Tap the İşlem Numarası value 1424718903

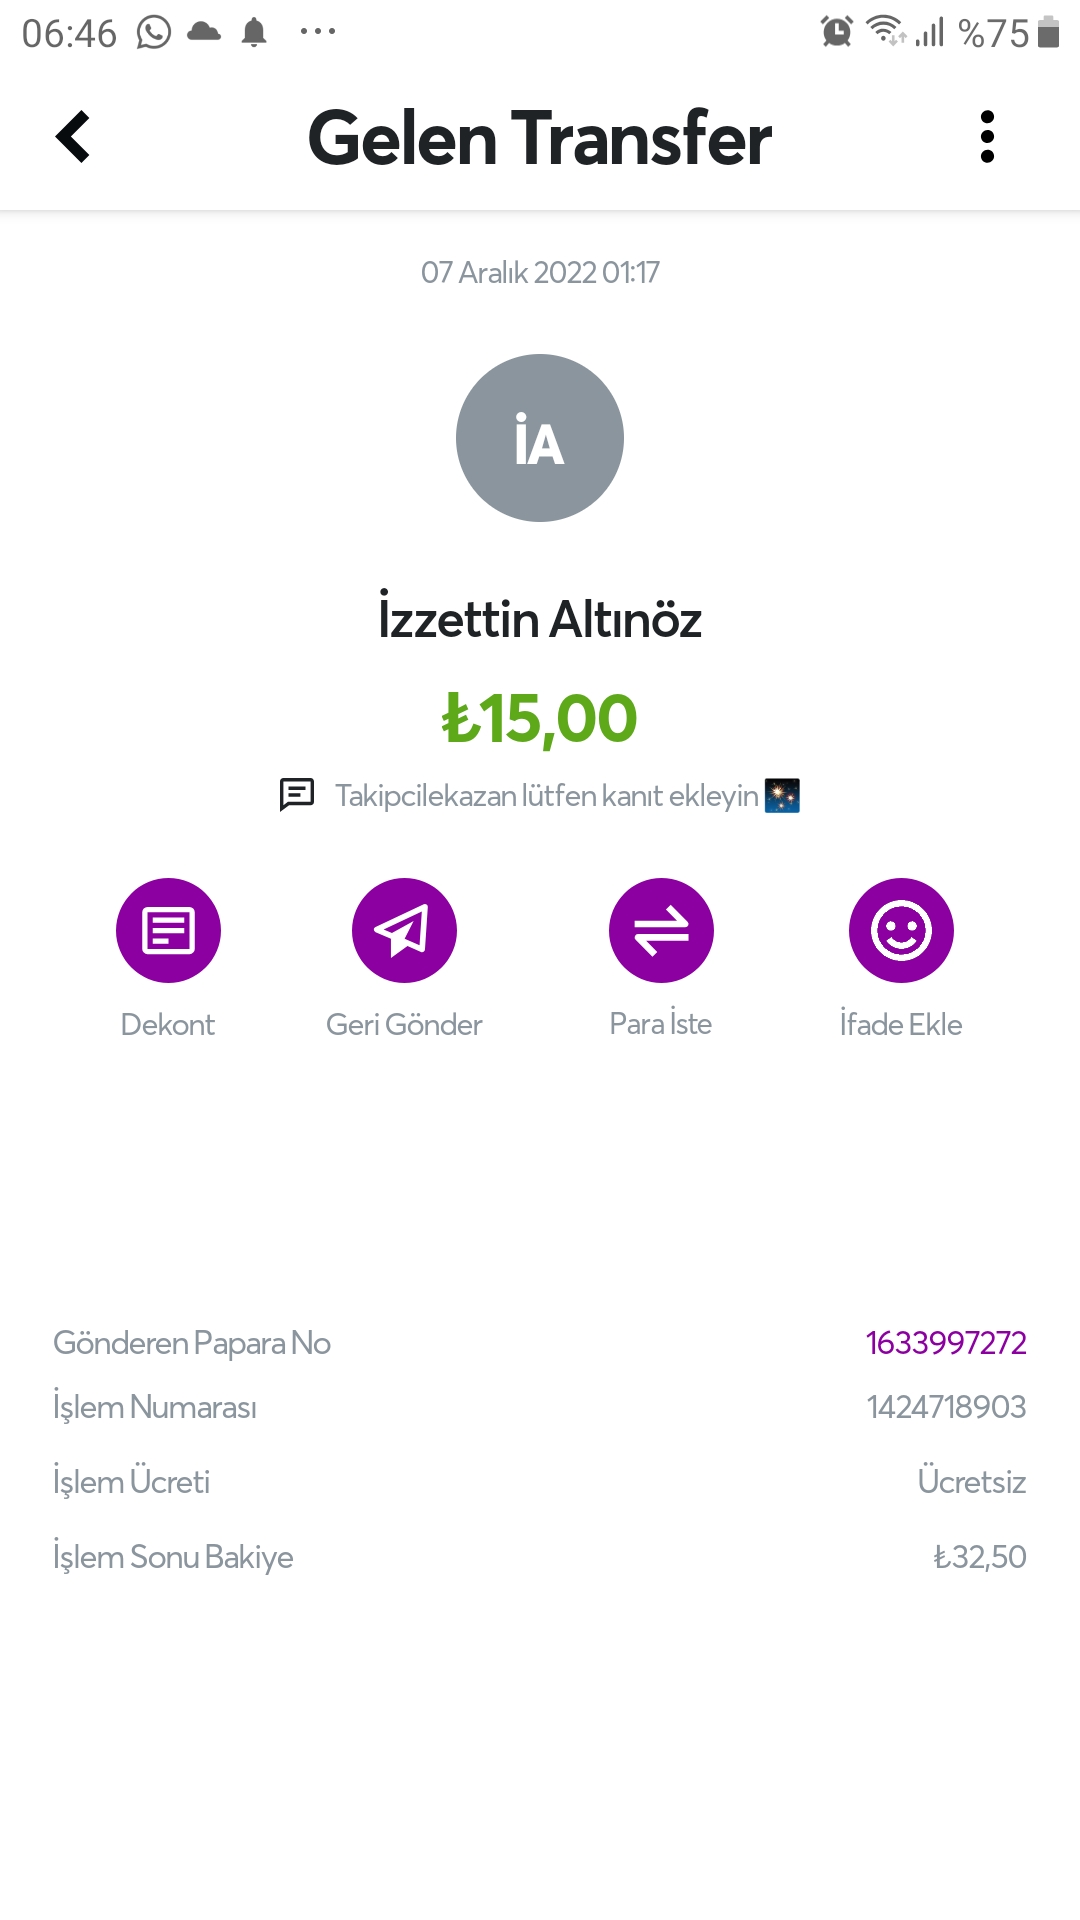(x=946, y=1407)
